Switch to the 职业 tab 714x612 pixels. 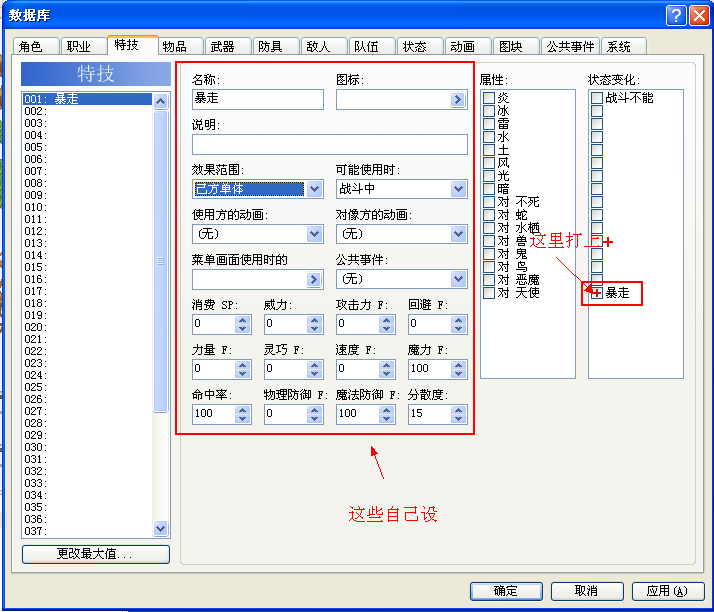(x=84, y=46)
